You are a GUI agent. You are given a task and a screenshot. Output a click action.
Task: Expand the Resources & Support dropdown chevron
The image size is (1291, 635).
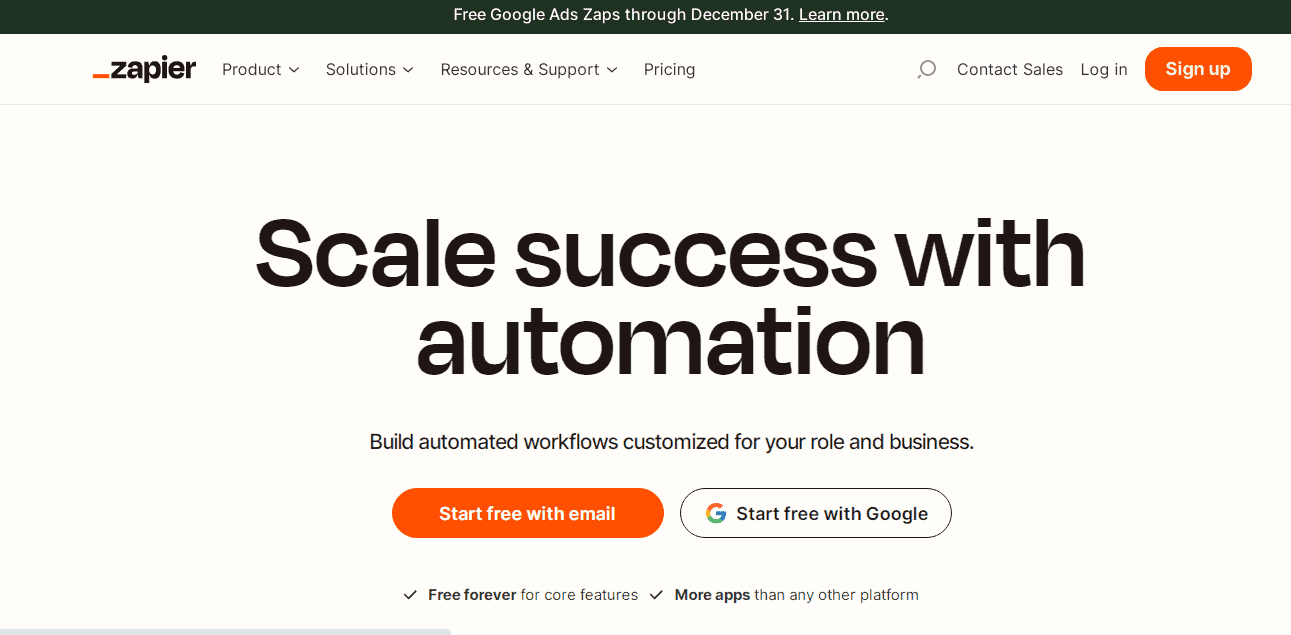(x=612, y=70)
